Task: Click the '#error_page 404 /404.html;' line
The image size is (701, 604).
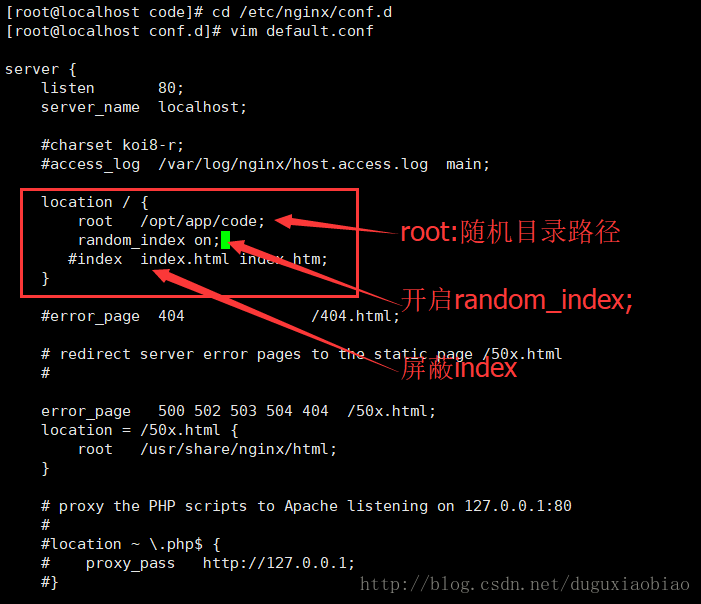Action: click(220, 317)
